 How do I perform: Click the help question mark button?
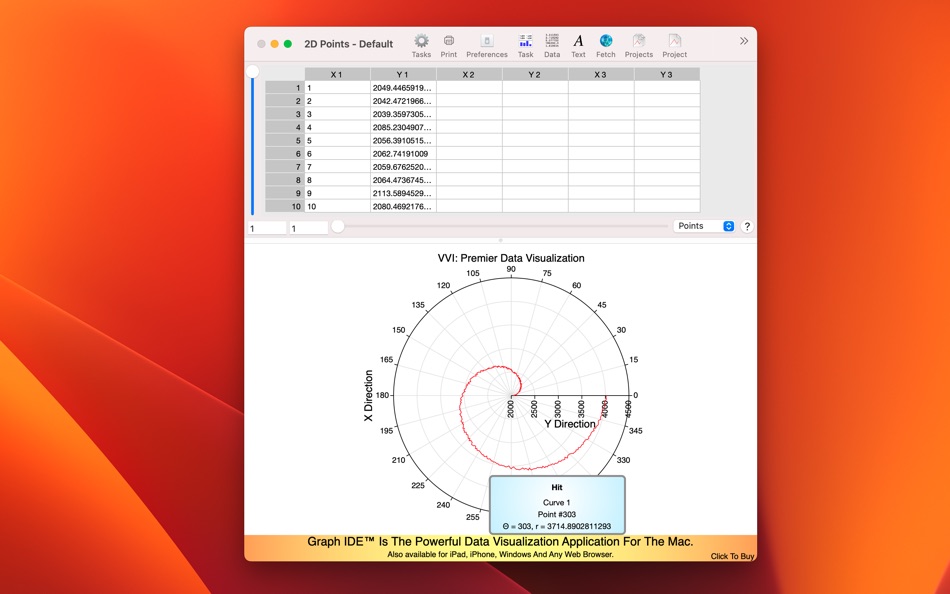click(x=747, y=226)
